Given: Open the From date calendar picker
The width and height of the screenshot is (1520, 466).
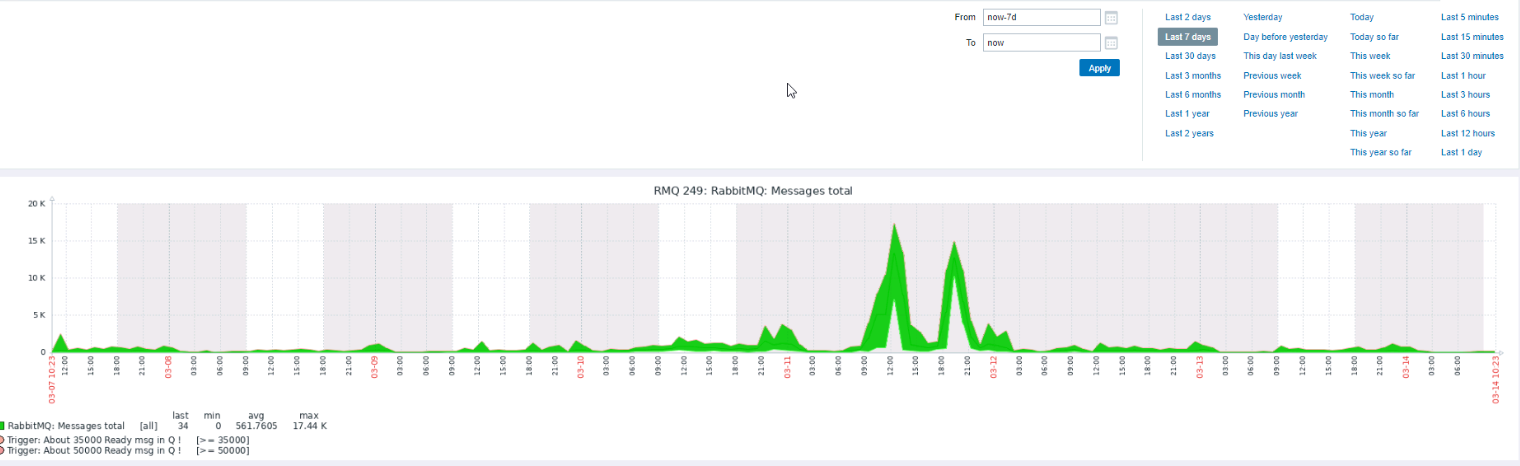Looking at the screenshot, I should point(1111,17).
